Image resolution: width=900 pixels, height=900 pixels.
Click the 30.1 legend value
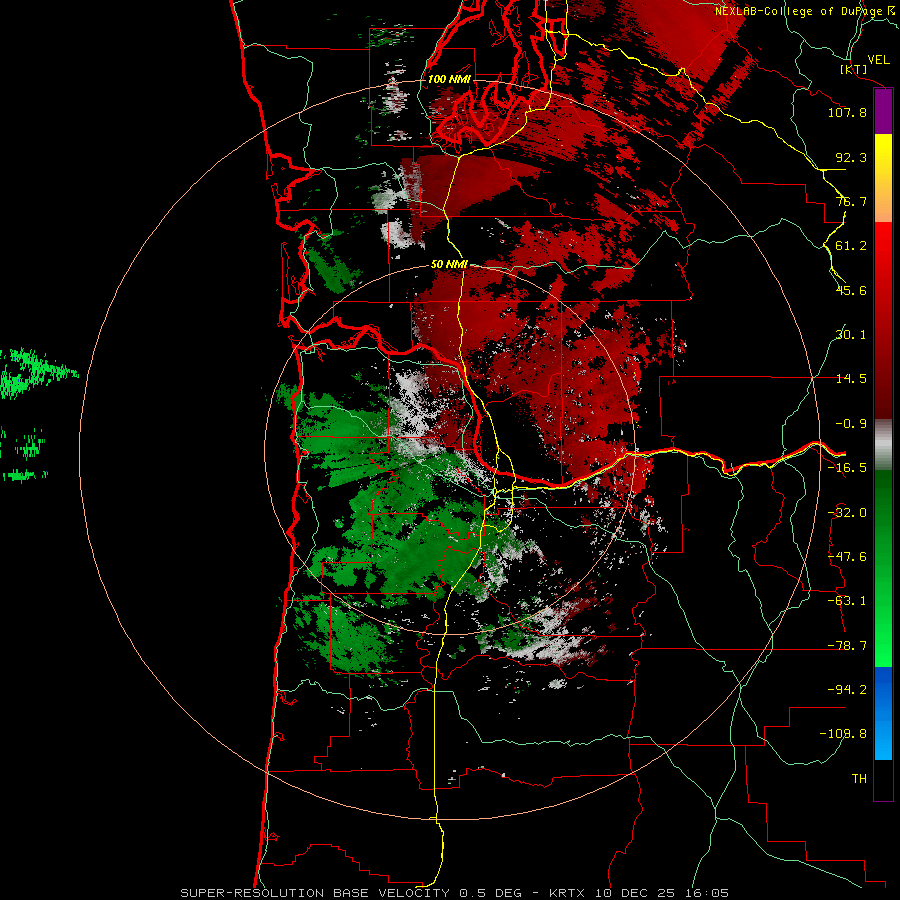[851, 335]
